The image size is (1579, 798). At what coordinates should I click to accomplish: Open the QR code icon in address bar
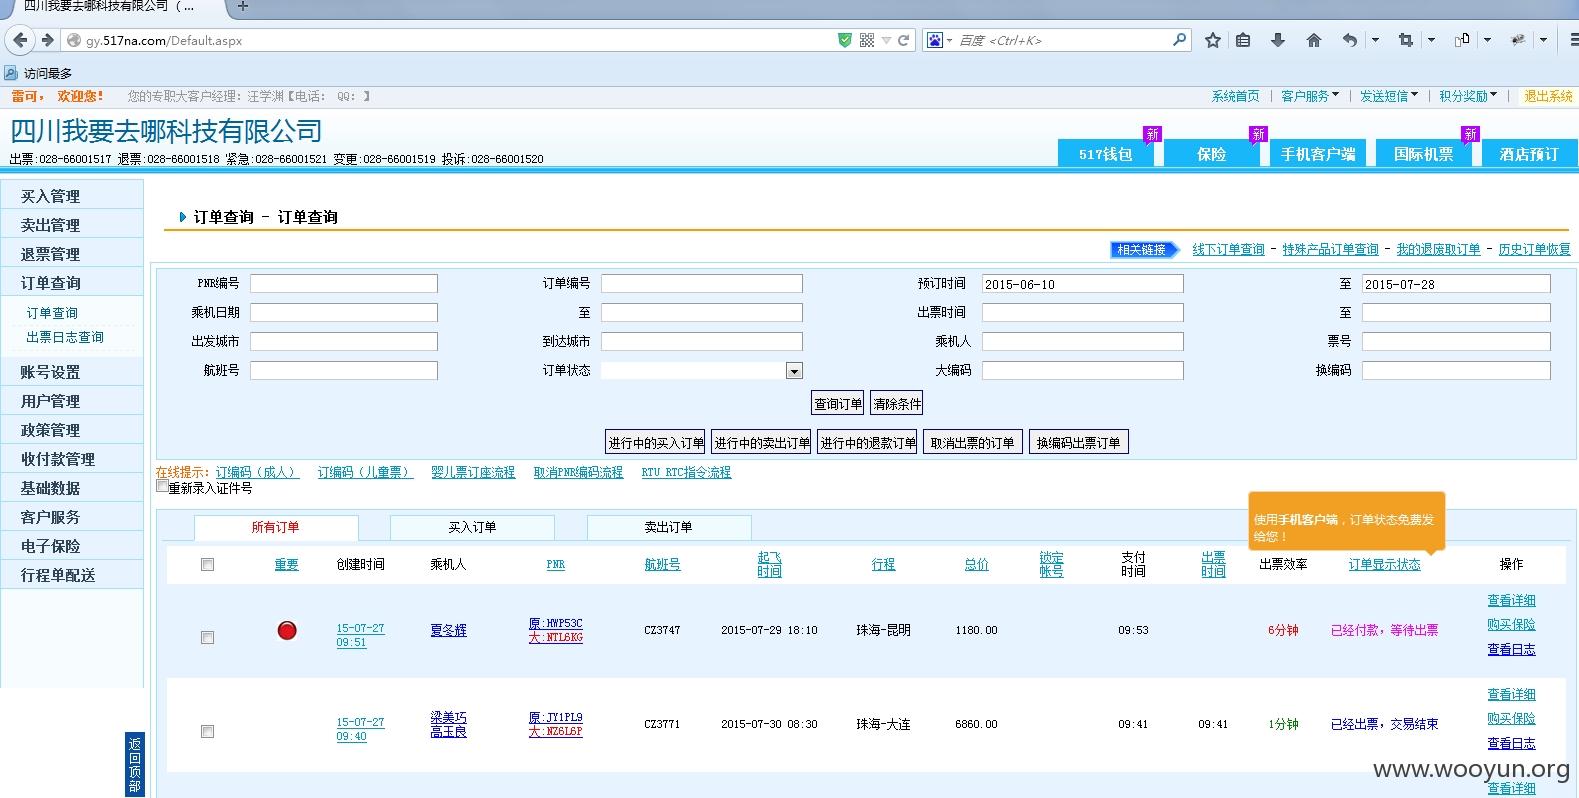867,40
